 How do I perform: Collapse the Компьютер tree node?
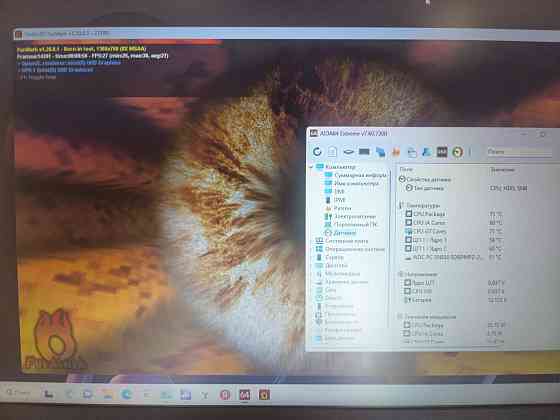(311, 167)
